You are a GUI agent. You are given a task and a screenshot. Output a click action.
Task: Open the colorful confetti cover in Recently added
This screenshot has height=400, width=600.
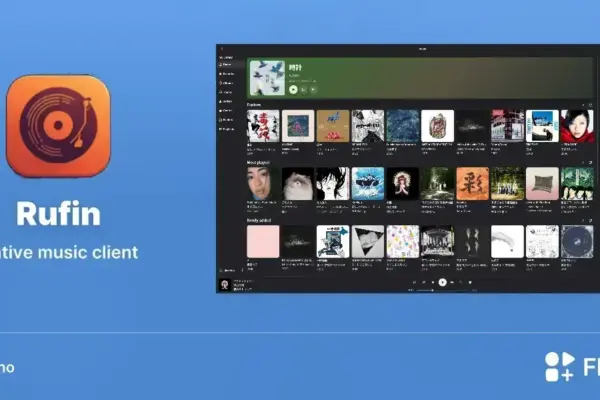[403, 242]
